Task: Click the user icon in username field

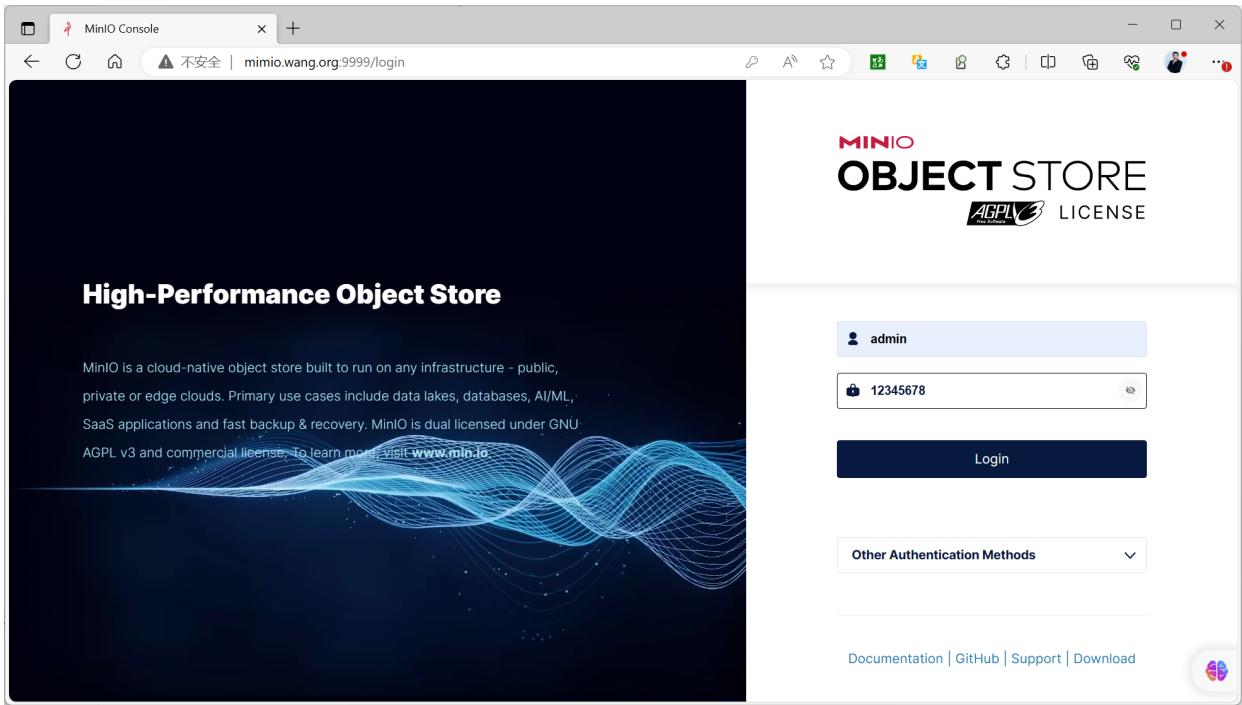Action: point(853,339)
